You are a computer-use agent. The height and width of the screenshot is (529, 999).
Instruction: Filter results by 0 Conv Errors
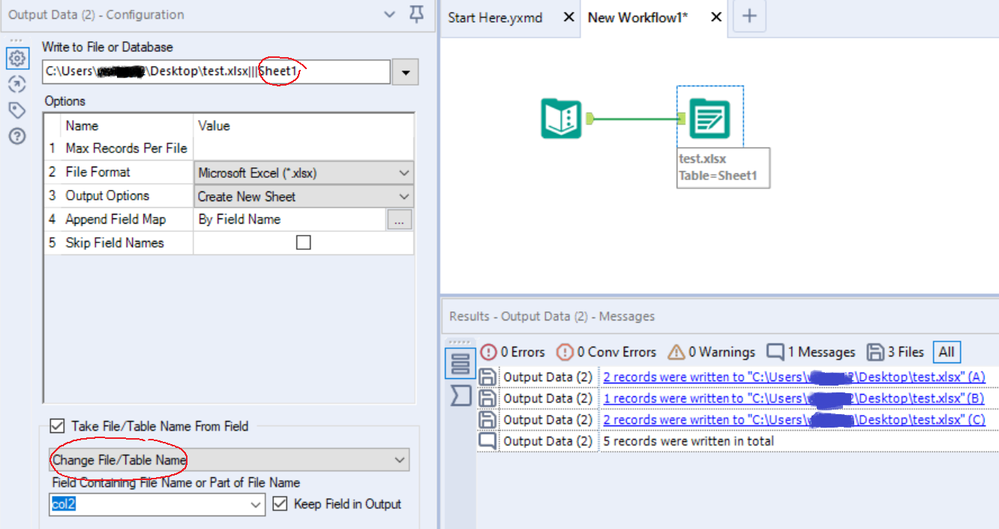606,352
